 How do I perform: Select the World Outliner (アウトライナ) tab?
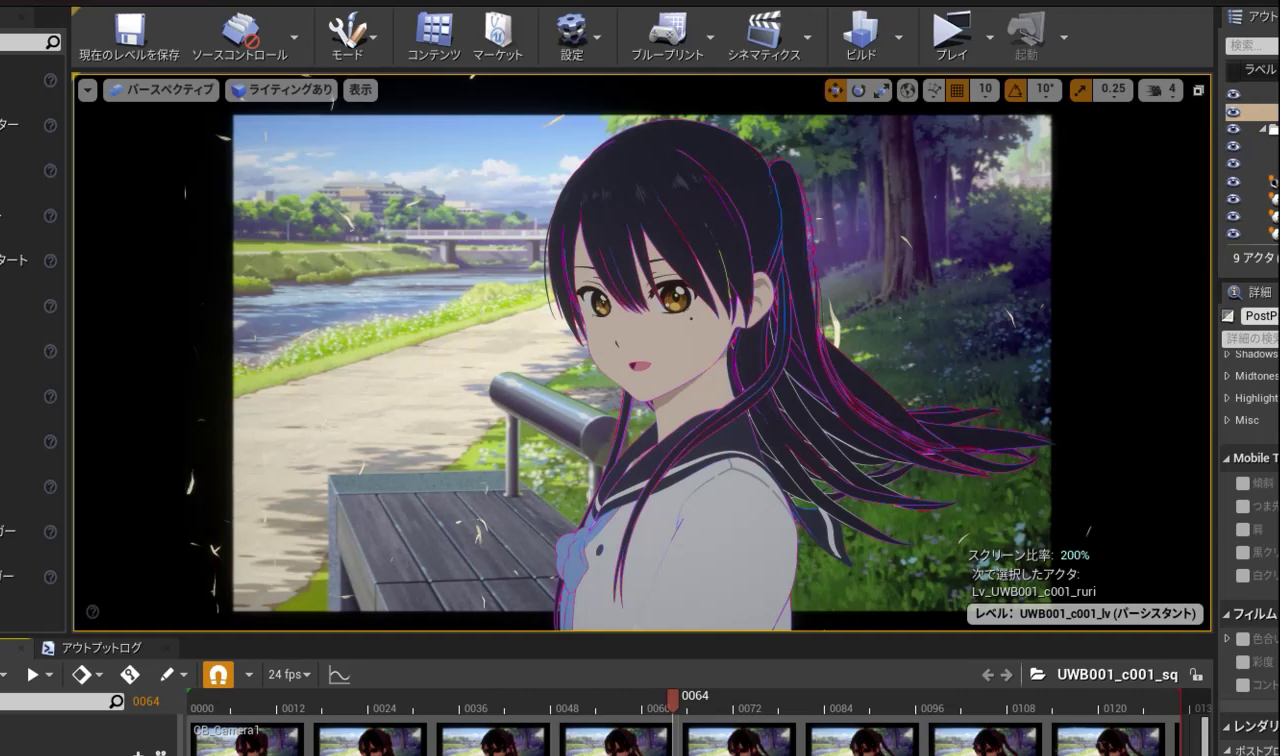coord(1252,16)
